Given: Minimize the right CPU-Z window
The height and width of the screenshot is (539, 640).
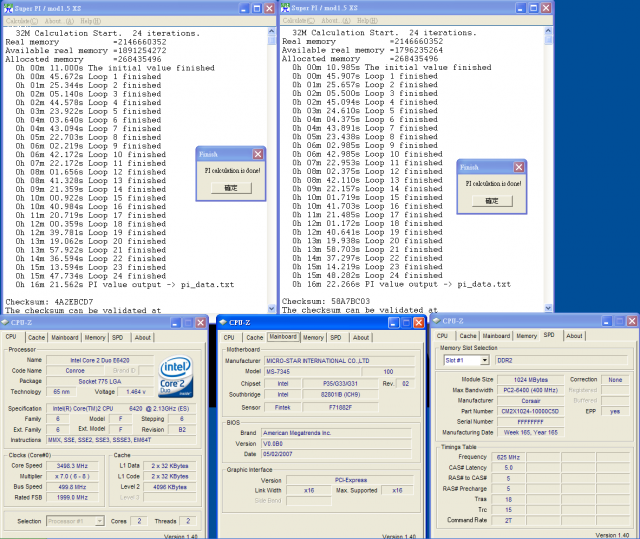Looking at the screenshot, I should pyautogui.click(x=607, y=321).
